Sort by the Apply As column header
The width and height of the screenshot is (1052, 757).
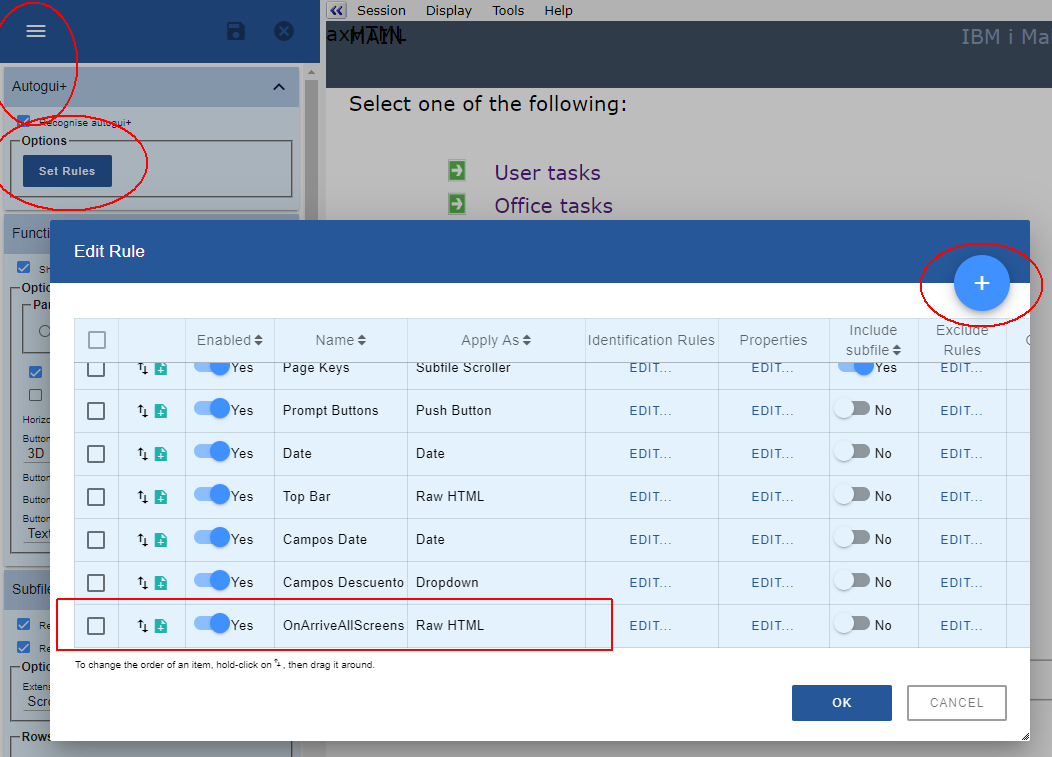pos(495,340)
